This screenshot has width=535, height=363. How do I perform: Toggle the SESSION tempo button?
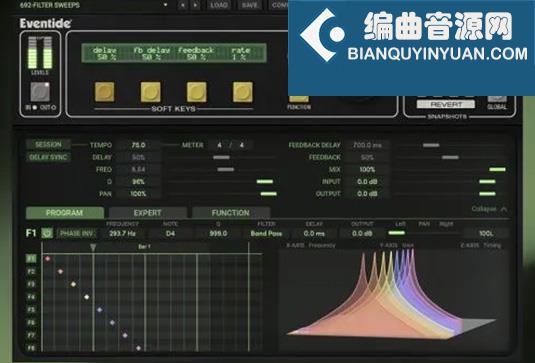click(x=48, y=144)
